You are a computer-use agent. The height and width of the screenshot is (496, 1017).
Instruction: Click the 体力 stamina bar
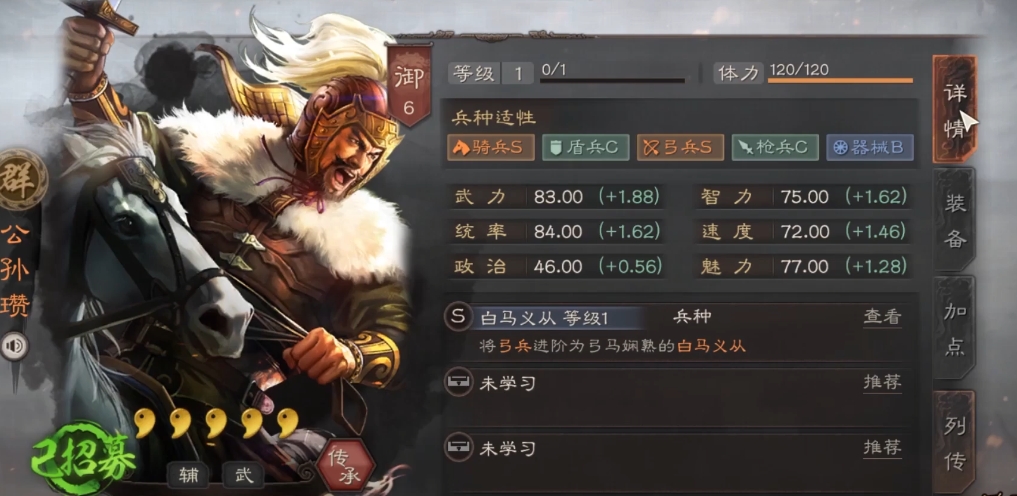(x=840, y=80)
